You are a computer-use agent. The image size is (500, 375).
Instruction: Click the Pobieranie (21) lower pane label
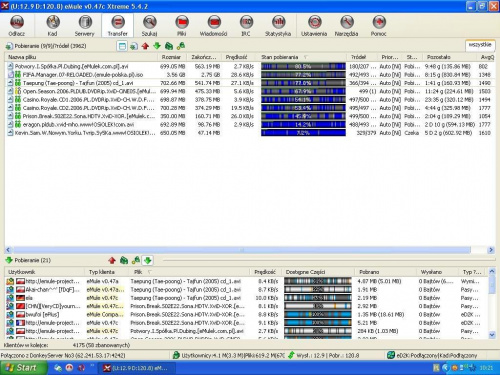click(x=32, y=260)
